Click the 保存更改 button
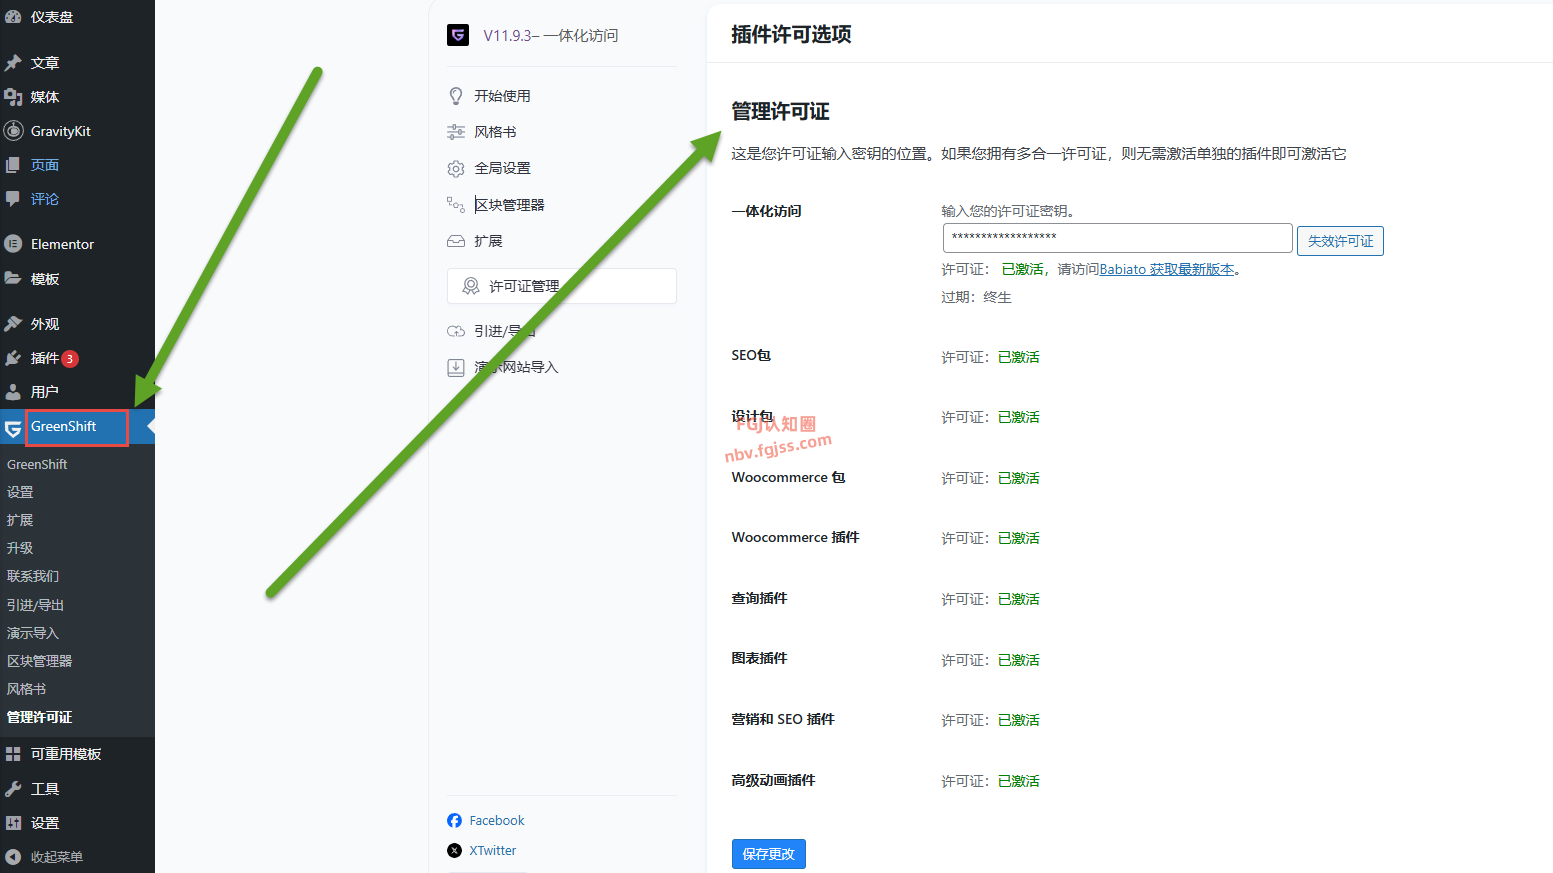Image resolution: width=1553 pixels, height=873 pixels. pos(769,854)
